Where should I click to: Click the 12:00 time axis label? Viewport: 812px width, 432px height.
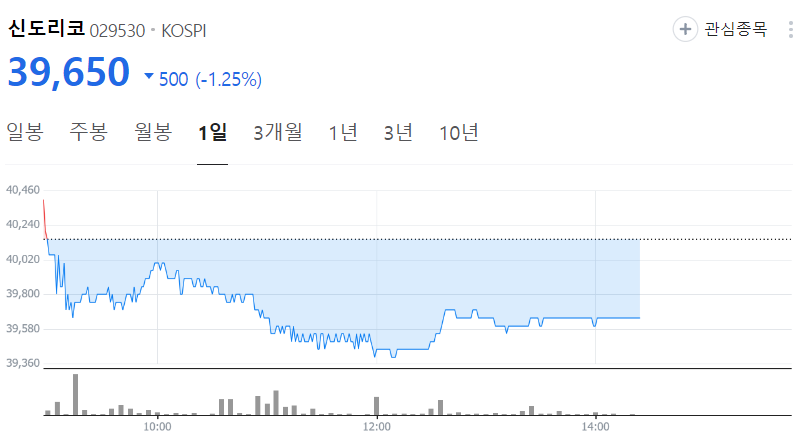[x=376, y=426]
